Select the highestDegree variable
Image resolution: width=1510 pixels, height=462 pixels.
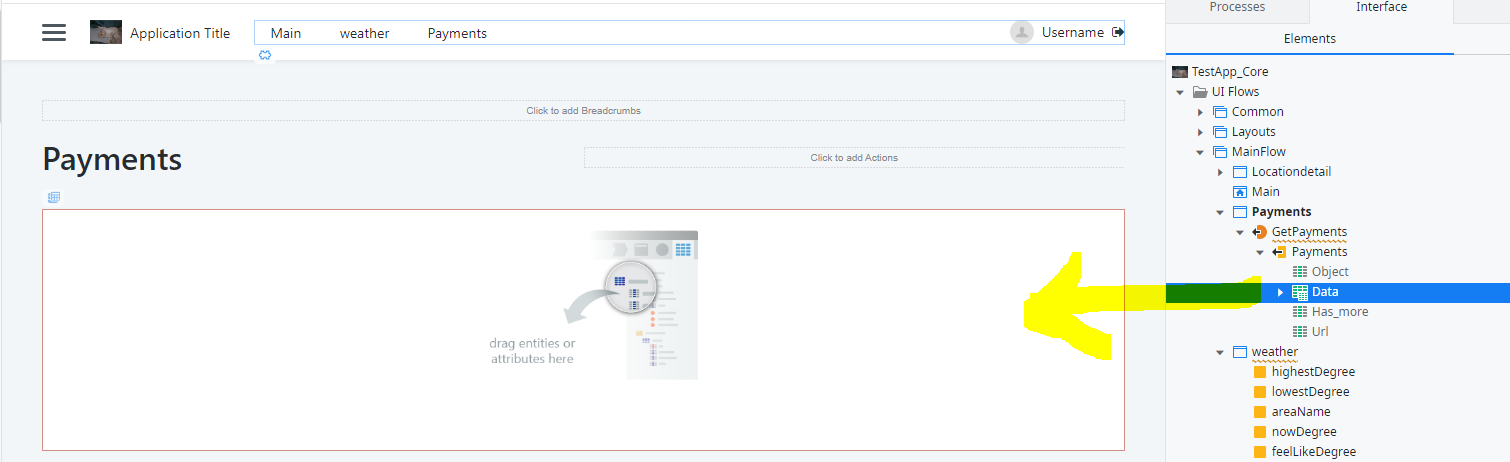coord(1313,372)
